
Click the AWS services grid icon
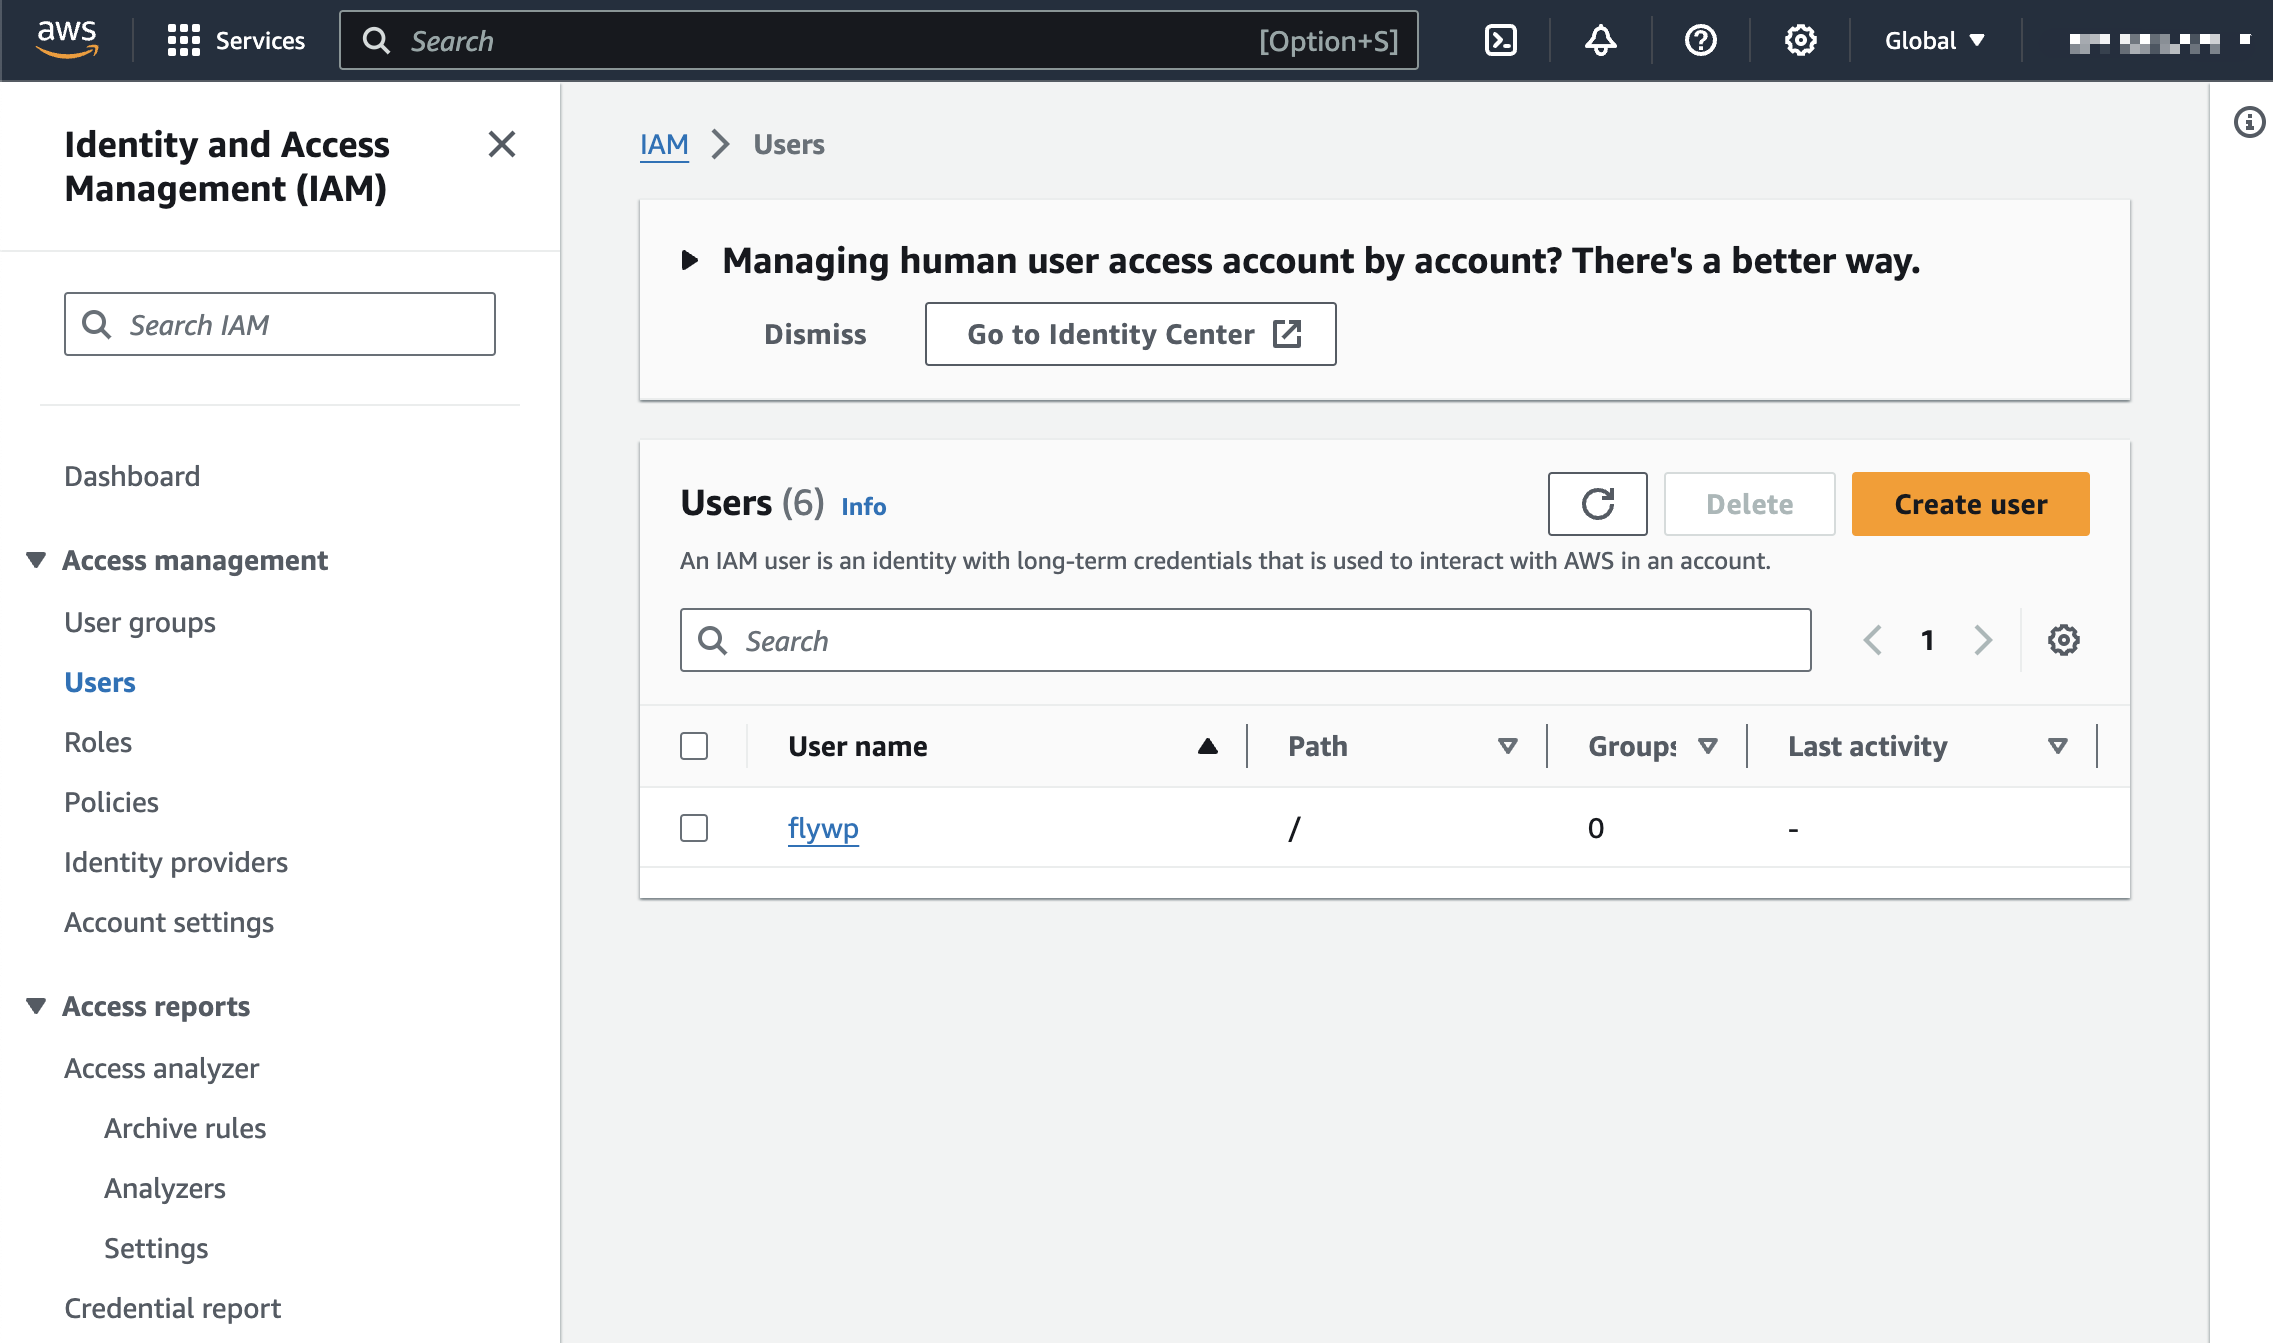pos(182,40)
